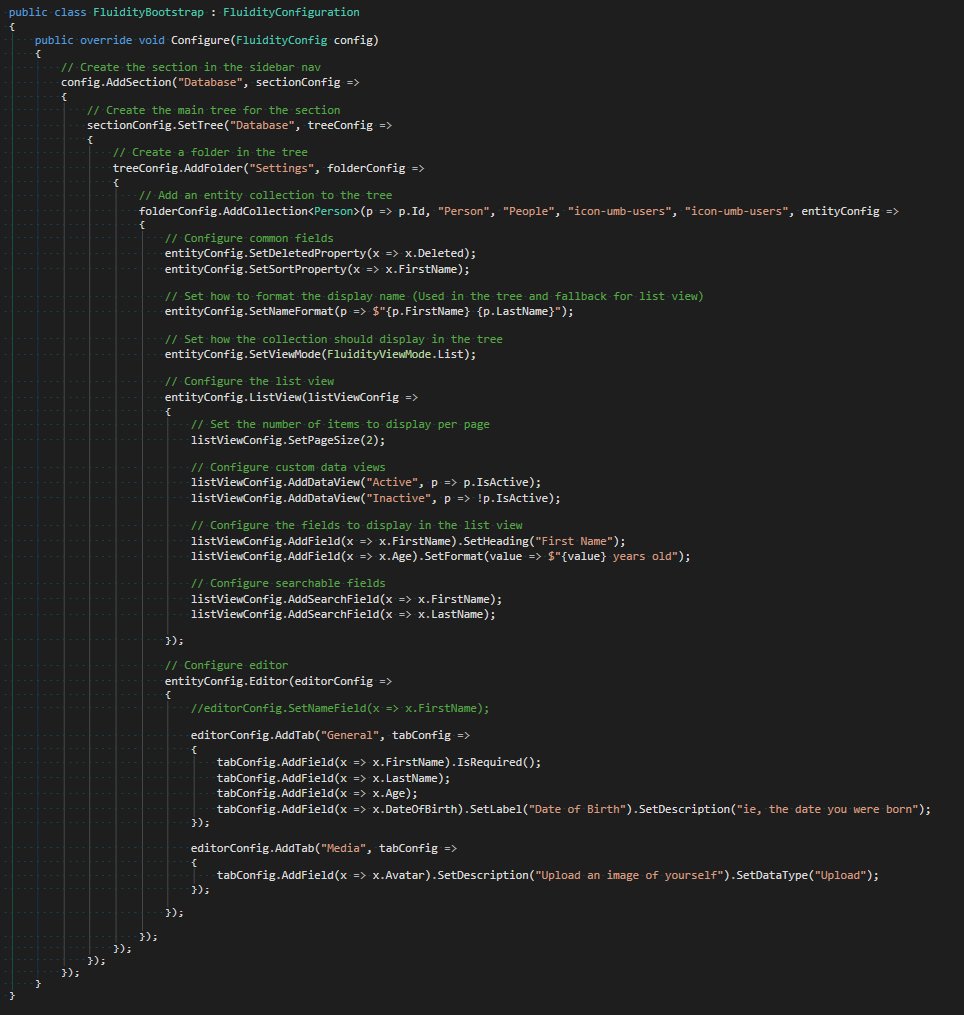Click the "Database" string in AddSection call
964x1015 pixels.
[210, 82]
